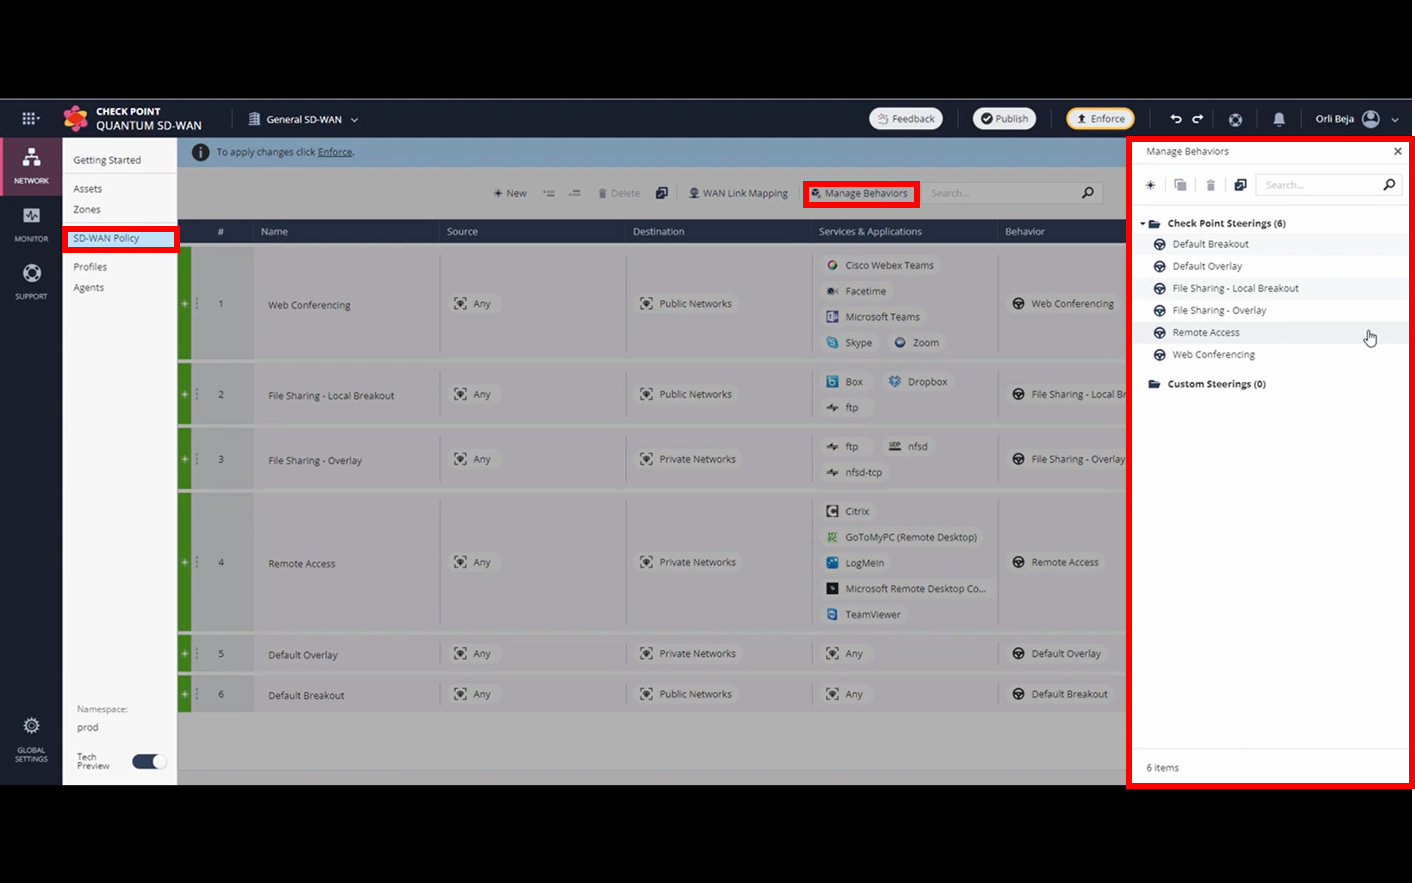Screen dimensions: 1415x883
Task: Click the user avatar icon
Action: (x=1371, y=119)
